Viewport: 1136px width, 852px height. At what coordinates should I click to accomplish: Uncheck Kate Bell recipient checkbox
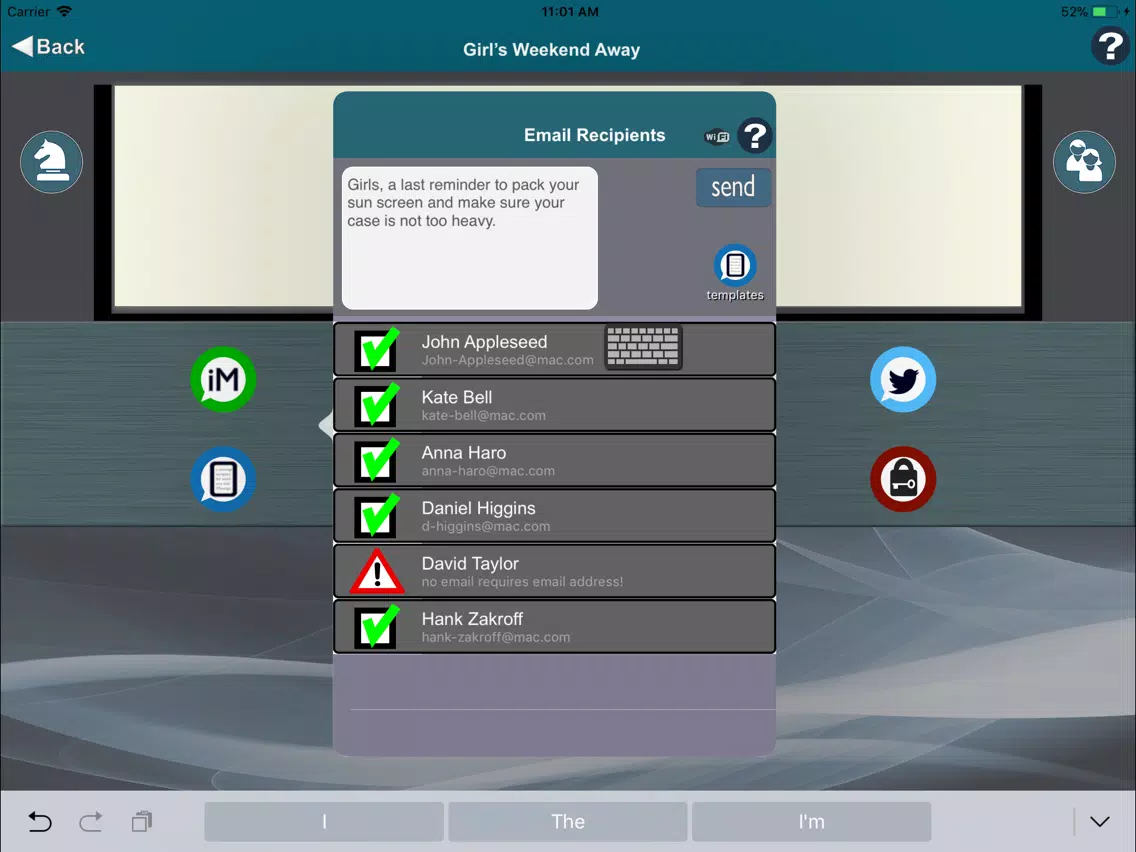coord(376,405)
